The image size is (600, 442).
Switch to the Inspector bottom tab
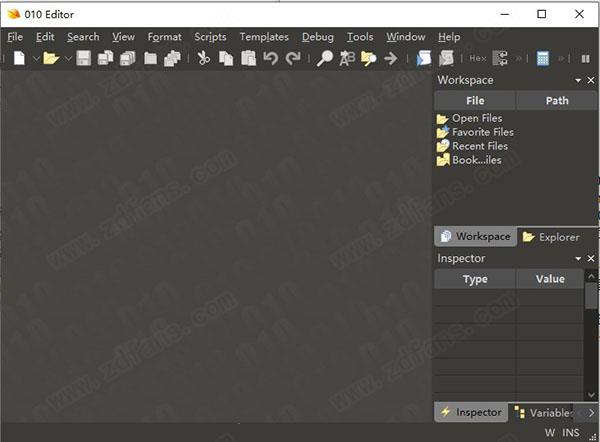tap(471, 412)
